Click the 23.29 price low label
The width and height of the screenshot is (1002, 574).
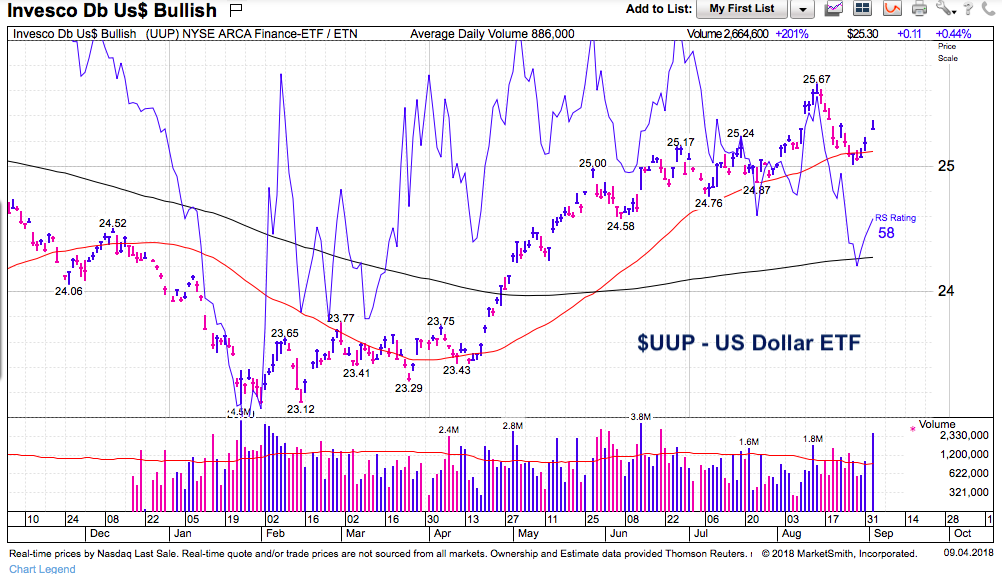408,388
